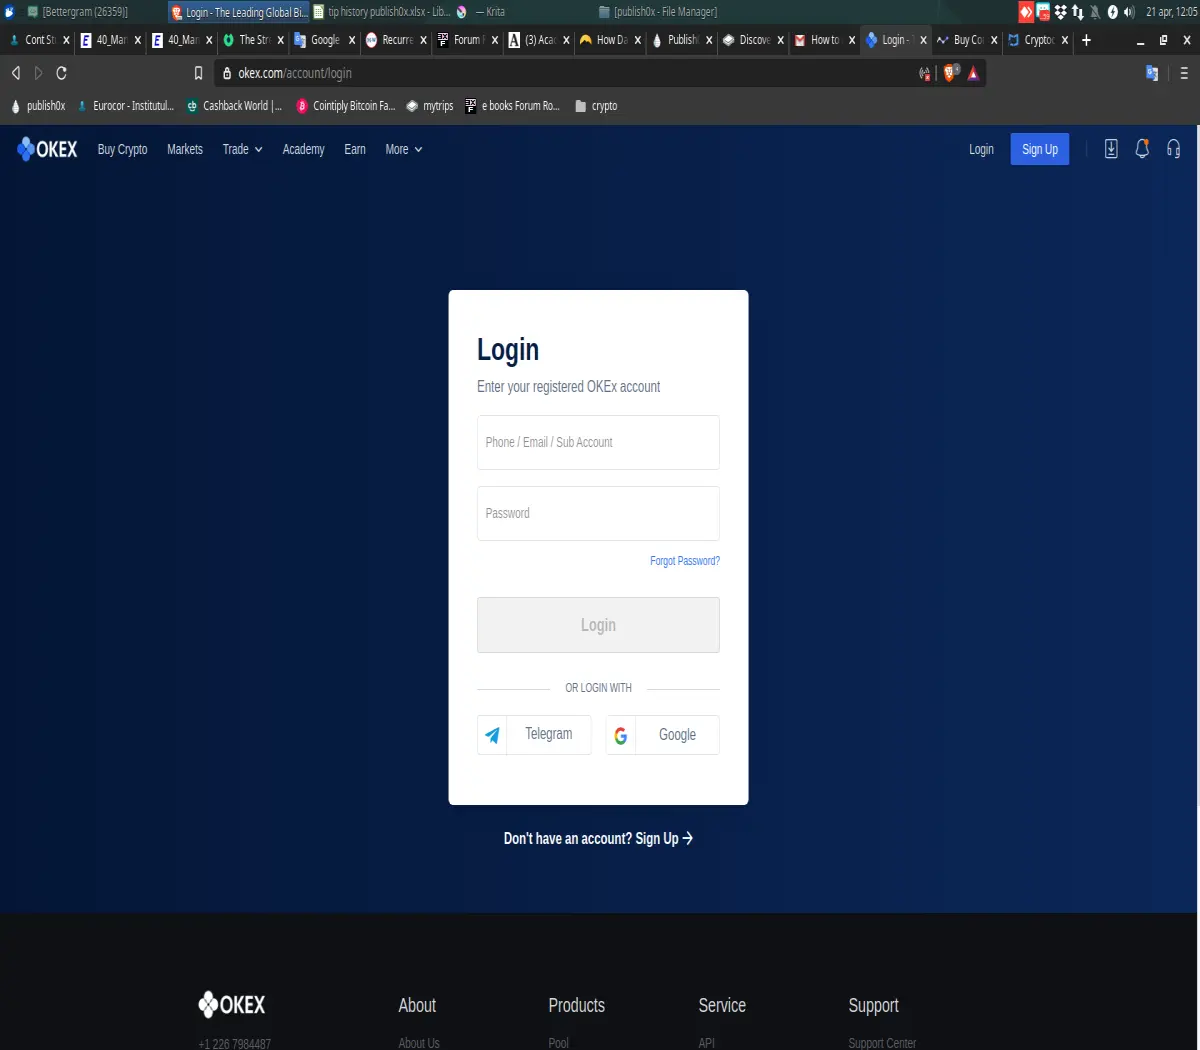1200x1050 pixels.
Task: Switch to Bettergram taskbar window
Action: (x=78, y=12)
